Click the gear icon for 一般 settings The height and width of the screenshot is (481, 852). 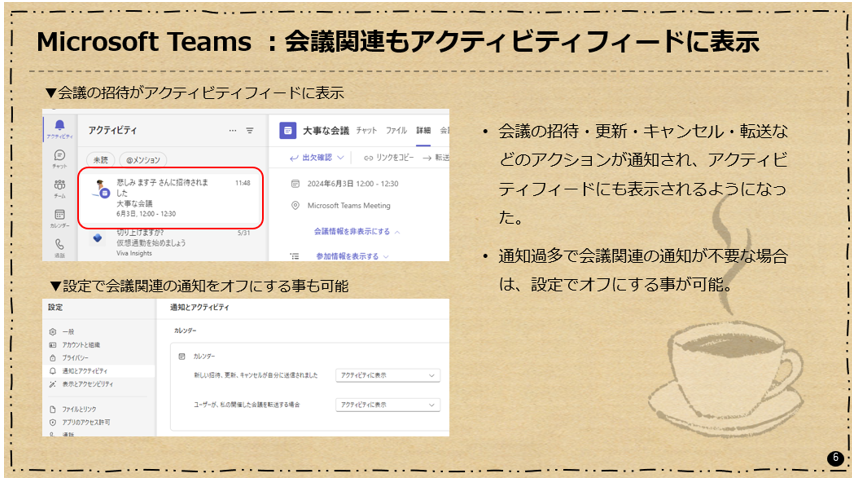[53, 332]
